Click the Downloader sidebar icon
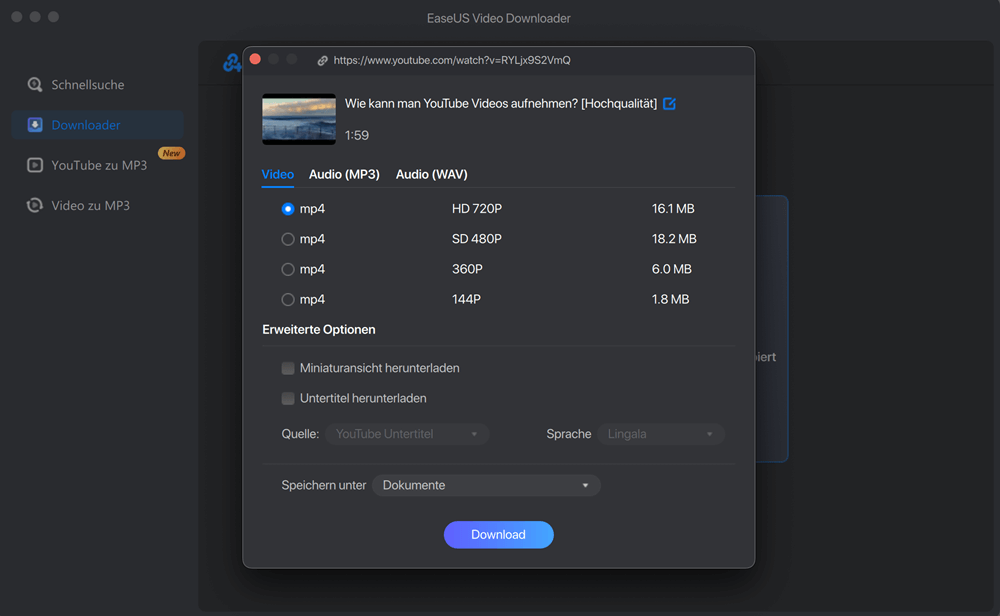This screenshot has height=616, width=1000. pos(35,125)
